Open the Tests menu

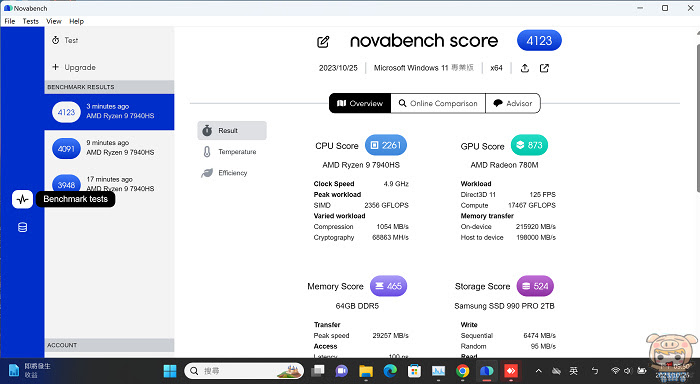click(30, 21)
